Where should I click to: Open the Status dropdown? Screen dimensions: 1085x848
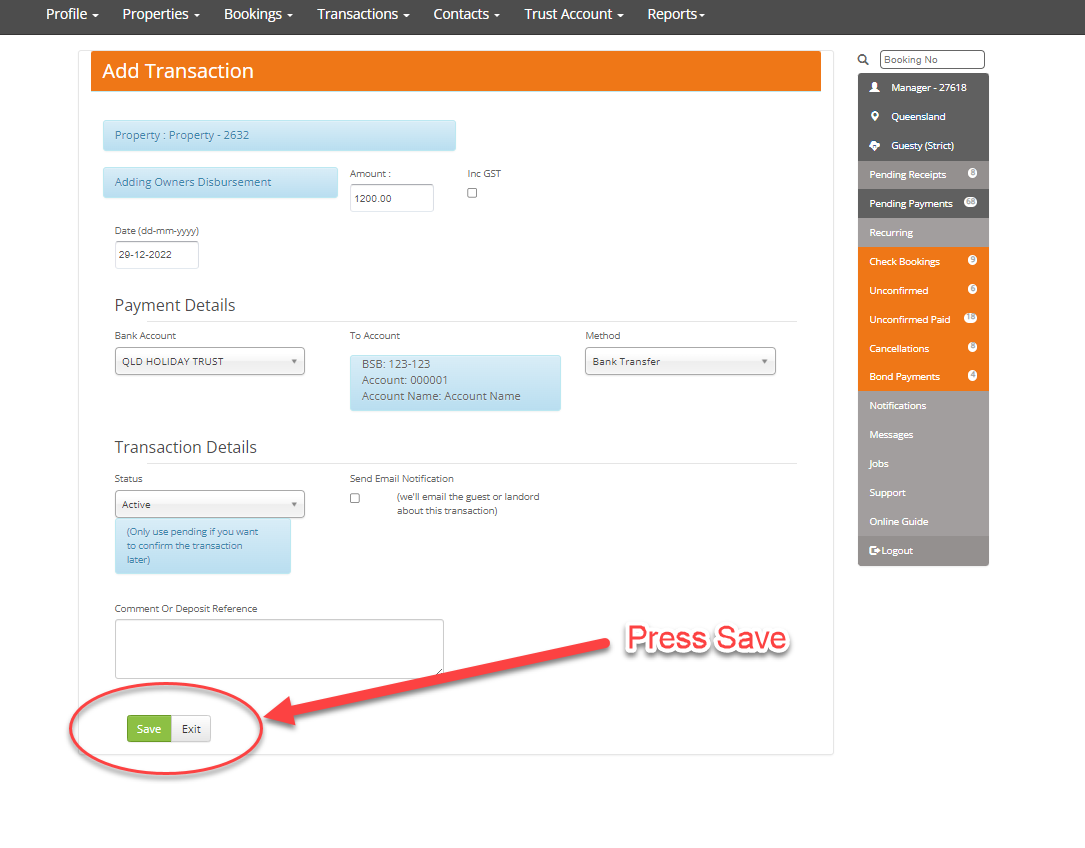pos(209,505)
